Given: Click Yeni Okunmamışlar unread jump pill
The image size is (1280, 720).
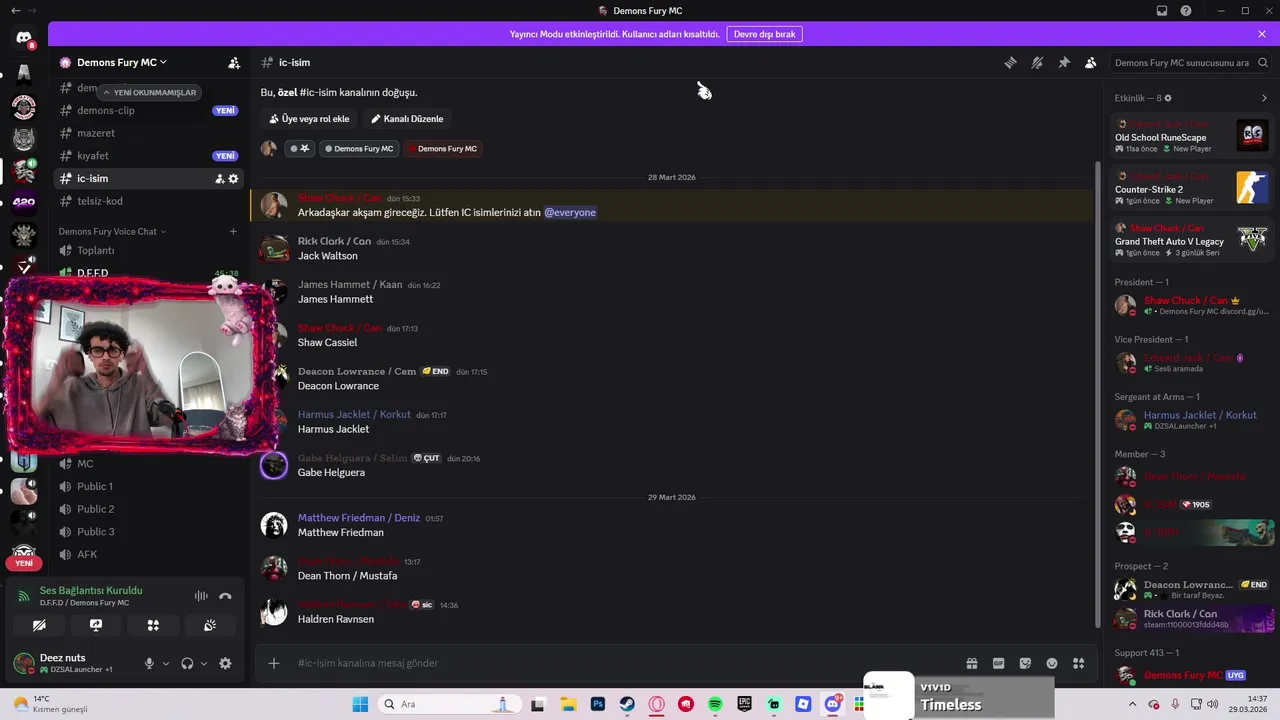Looking at the screenshot, I should click(149, 92).
